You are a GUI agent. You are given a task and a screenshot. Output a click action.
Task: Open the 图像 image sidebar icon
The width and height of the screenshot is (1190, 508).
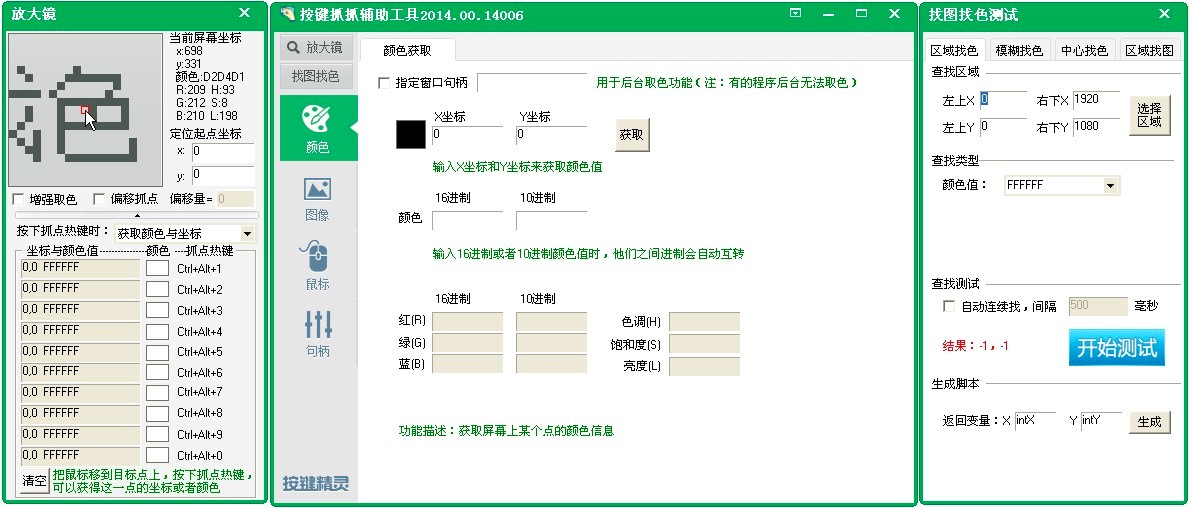317,197
